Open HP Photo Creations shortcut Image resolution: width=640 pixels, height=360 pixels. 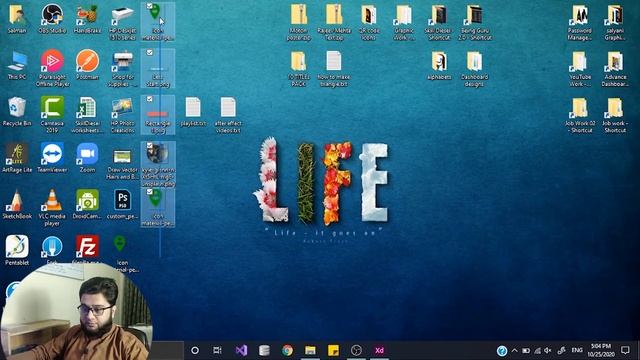pos(122,115)
